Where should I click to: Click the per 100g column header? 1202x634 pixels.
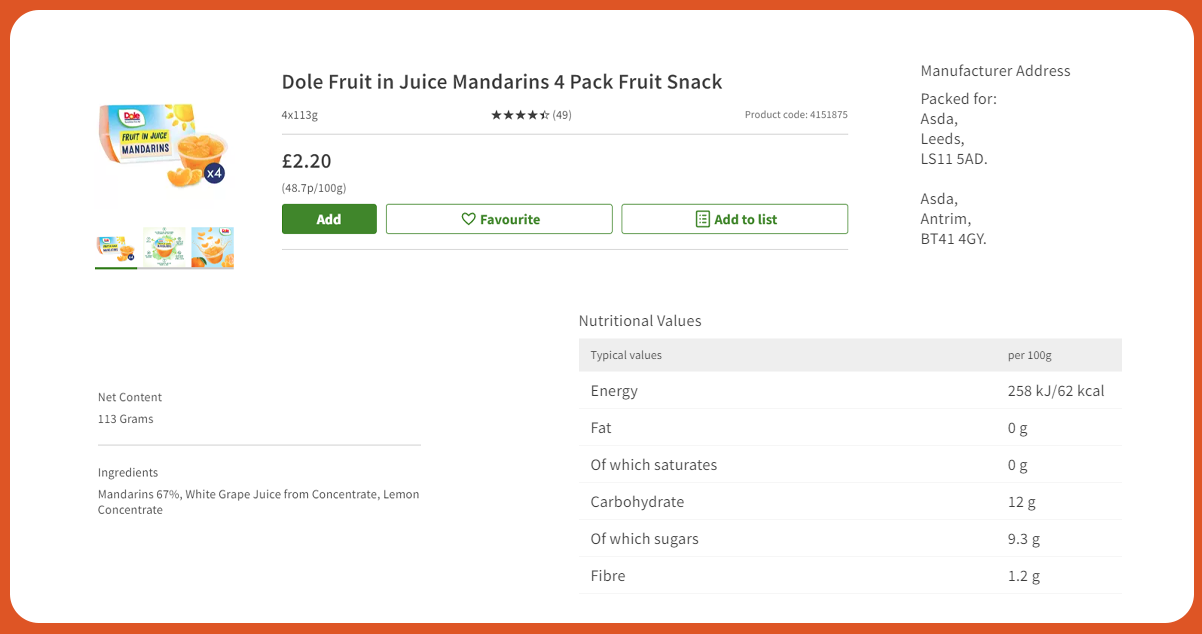[1029, 355]
